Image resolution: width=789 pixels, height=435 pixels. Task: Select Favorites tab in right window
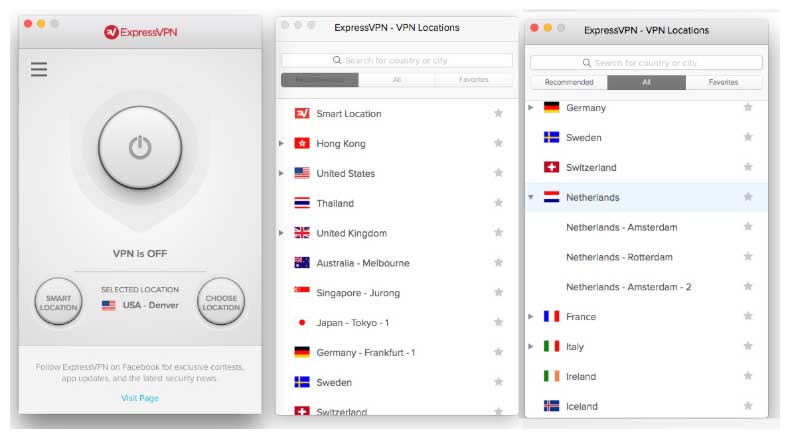[x=724, y=82]
